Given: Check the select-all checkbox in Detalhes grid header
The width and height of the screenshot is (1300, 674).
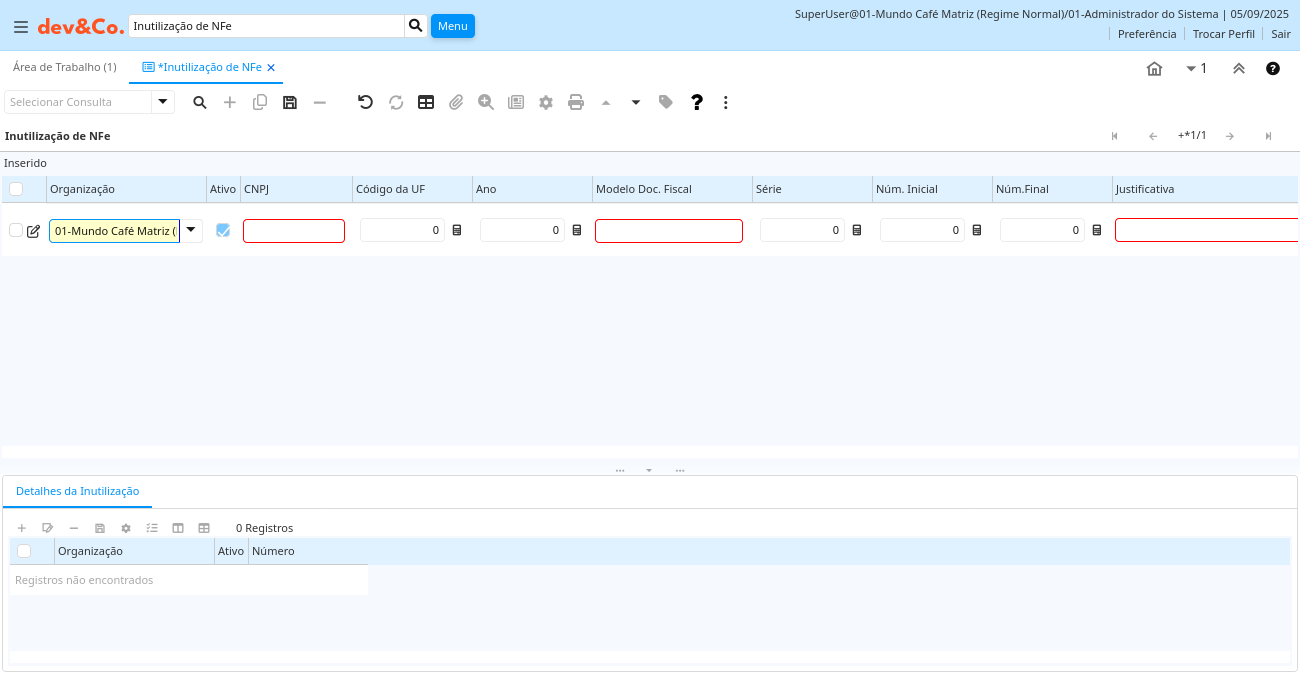Looking at the screenshot, I should pos(24,551).
